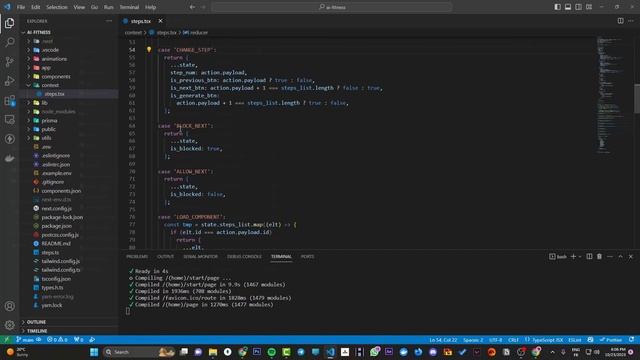Screen dimensions: 640x360
Task: Toggle panel layout icon
Action: pyautogui.click(x=568, y=7)
